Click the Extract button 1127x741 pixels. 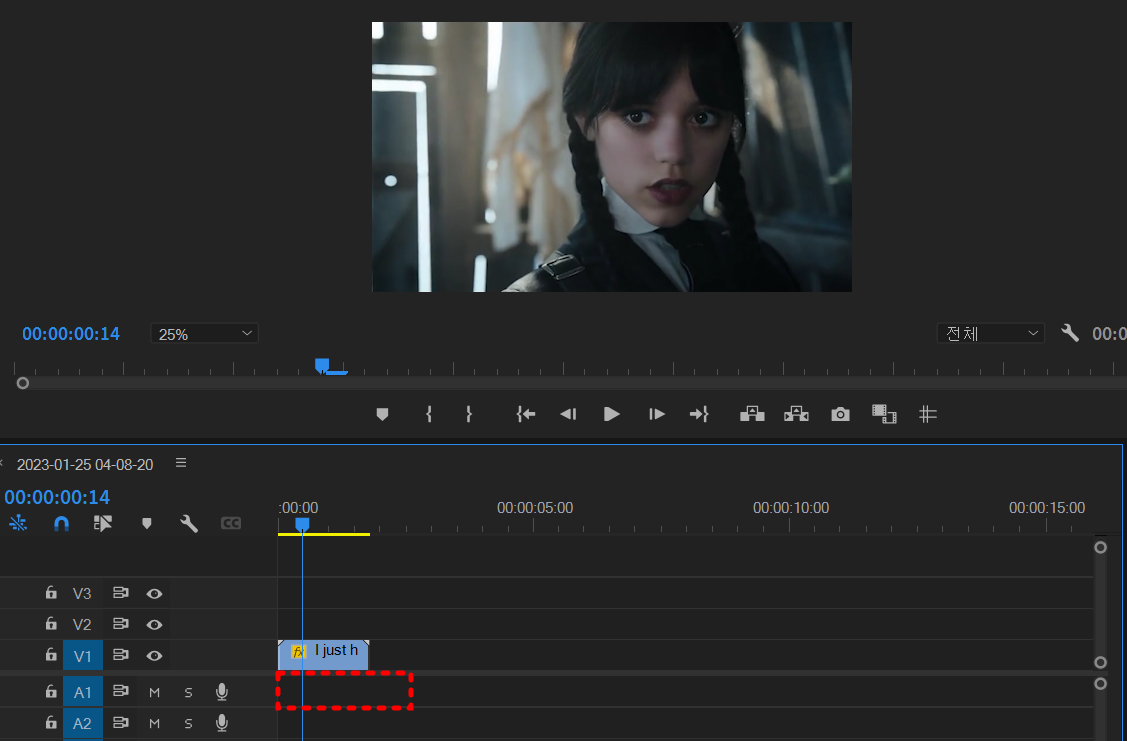pos(796,414)
